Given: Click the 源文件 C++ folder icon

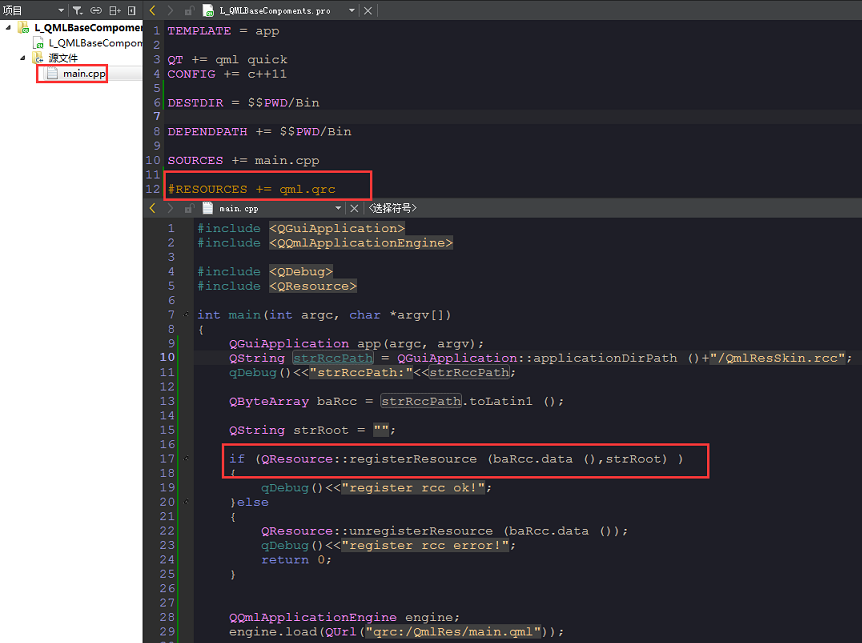Looking at the screenshot, I should click(38, 58).
